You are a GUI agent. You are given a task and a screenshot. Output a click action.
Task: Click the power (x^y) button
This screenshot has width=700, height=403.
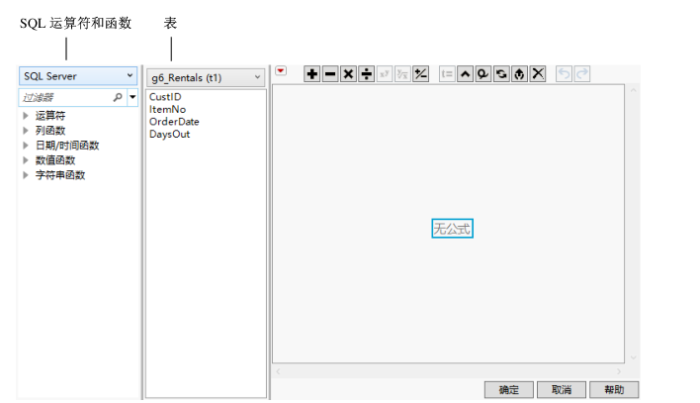(x=384, y=74)
